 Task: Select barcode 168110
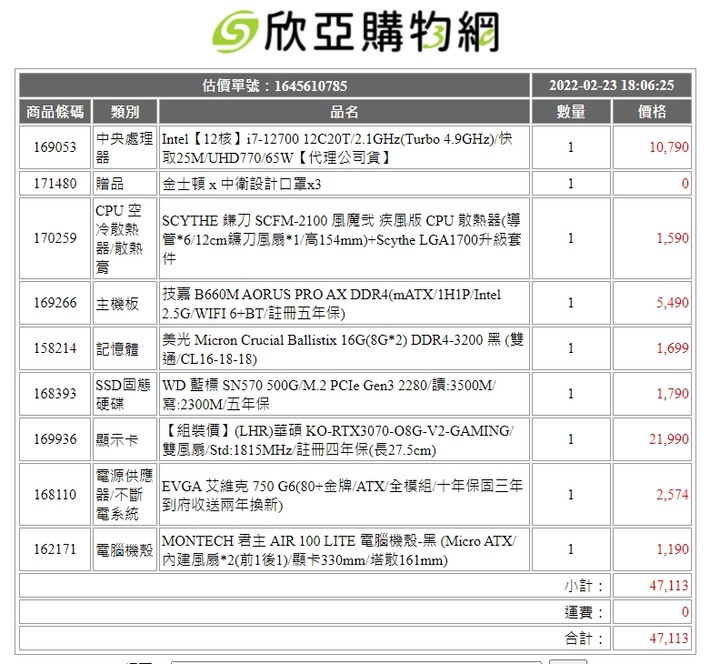pyautogui.click(x=55, y=495)
